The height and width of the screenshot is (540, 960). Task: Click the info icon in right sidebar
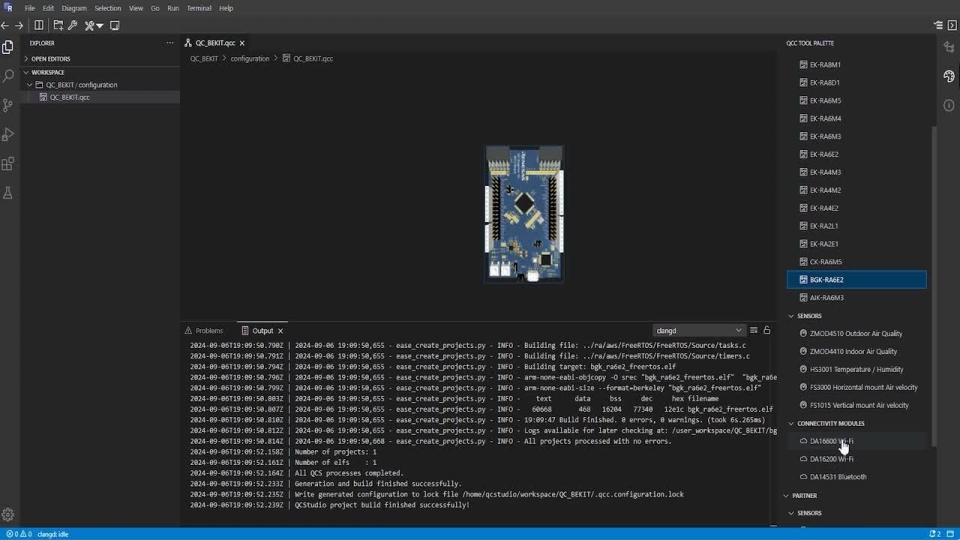[x=949, y=105]
